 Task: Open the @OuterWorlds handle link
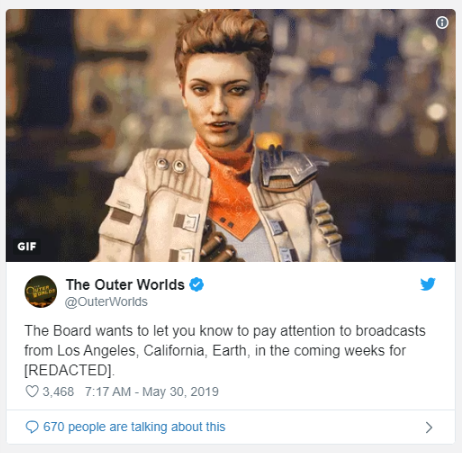106,302
